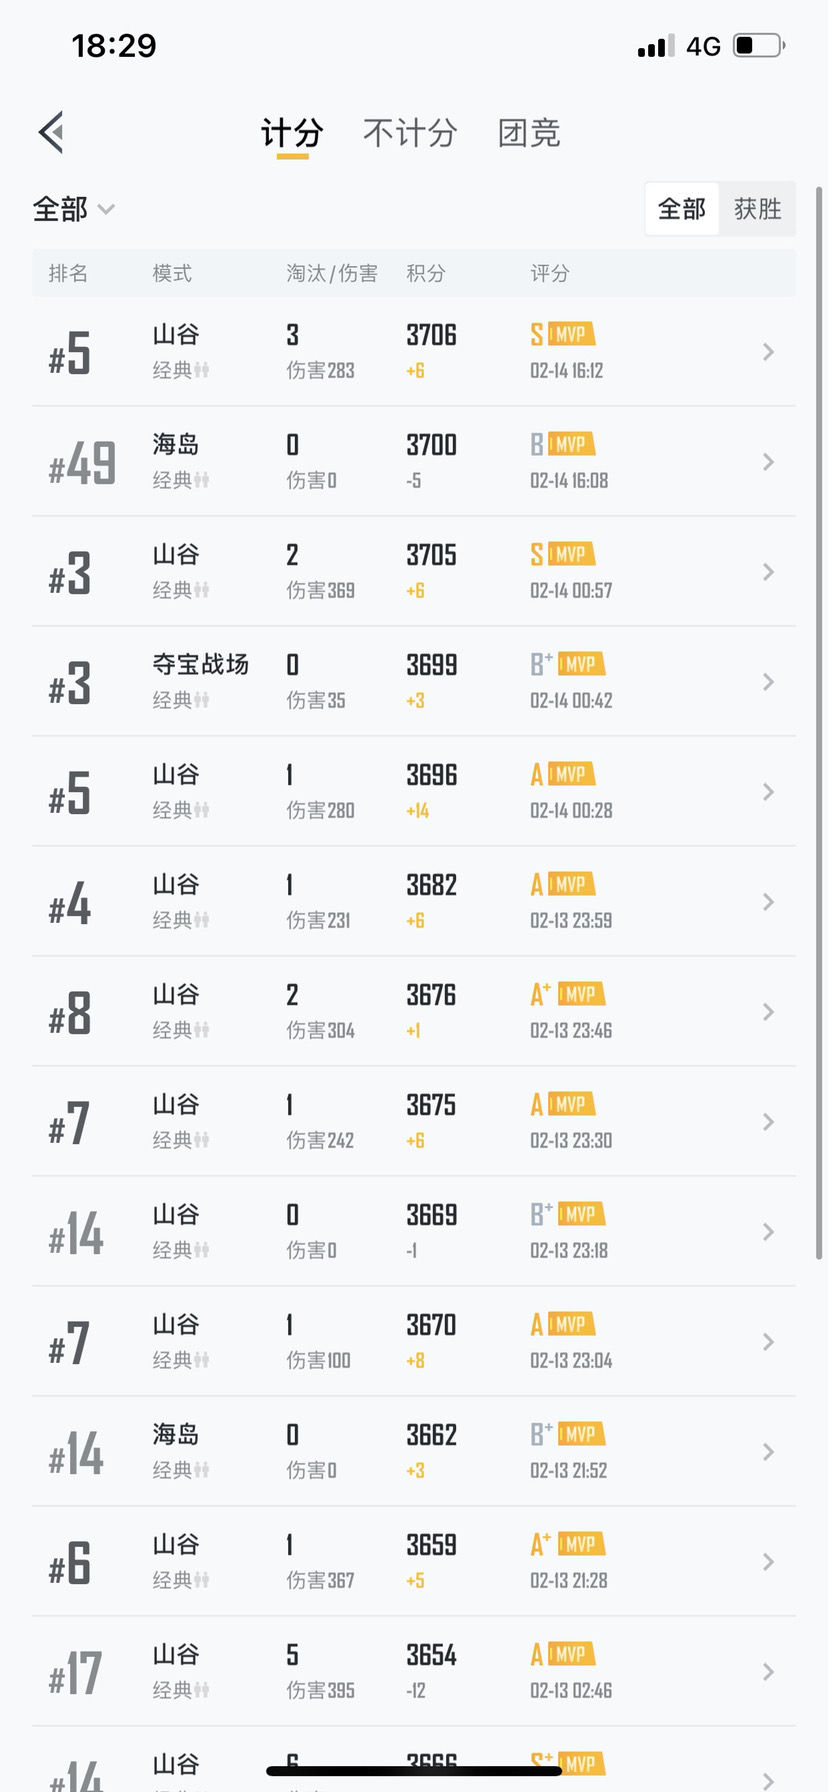Switch to the 不计分 tab
The height and width of the screenshot is (1792, 828).
point(410,132)
